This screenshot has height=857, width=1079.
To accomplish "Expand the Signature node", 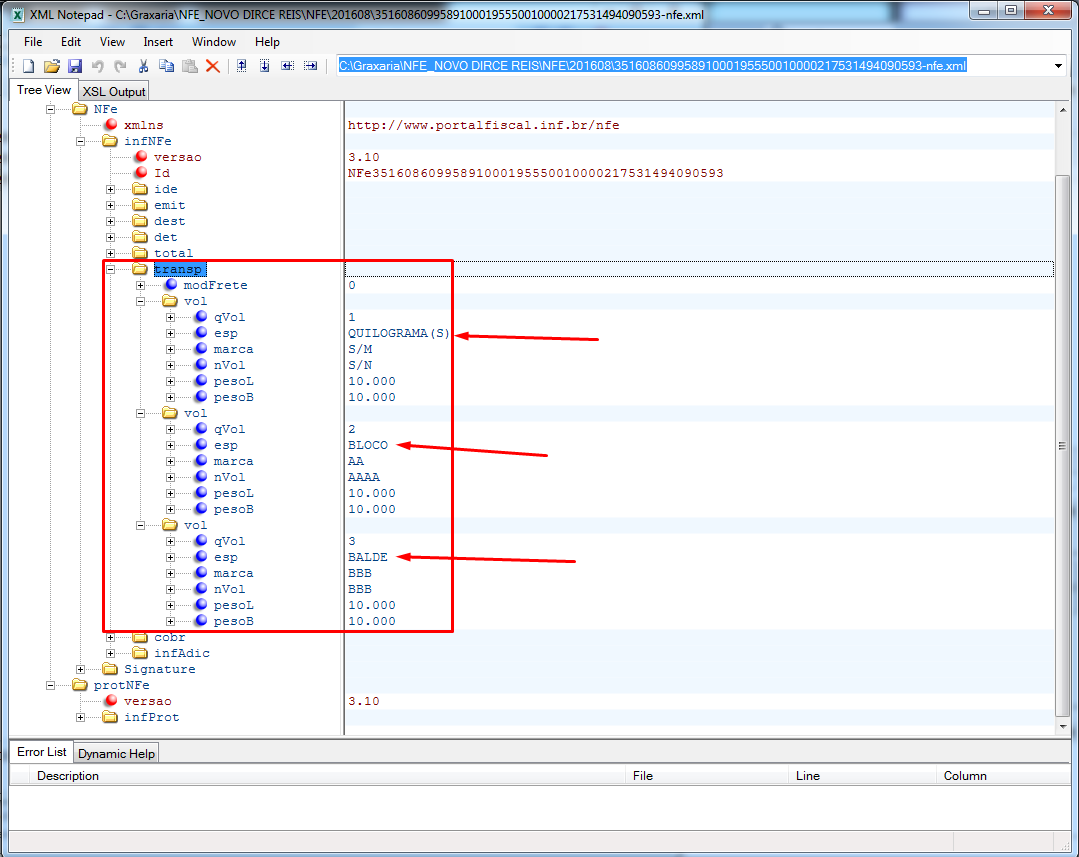I will pyautogui.click(x=81, y=669).
